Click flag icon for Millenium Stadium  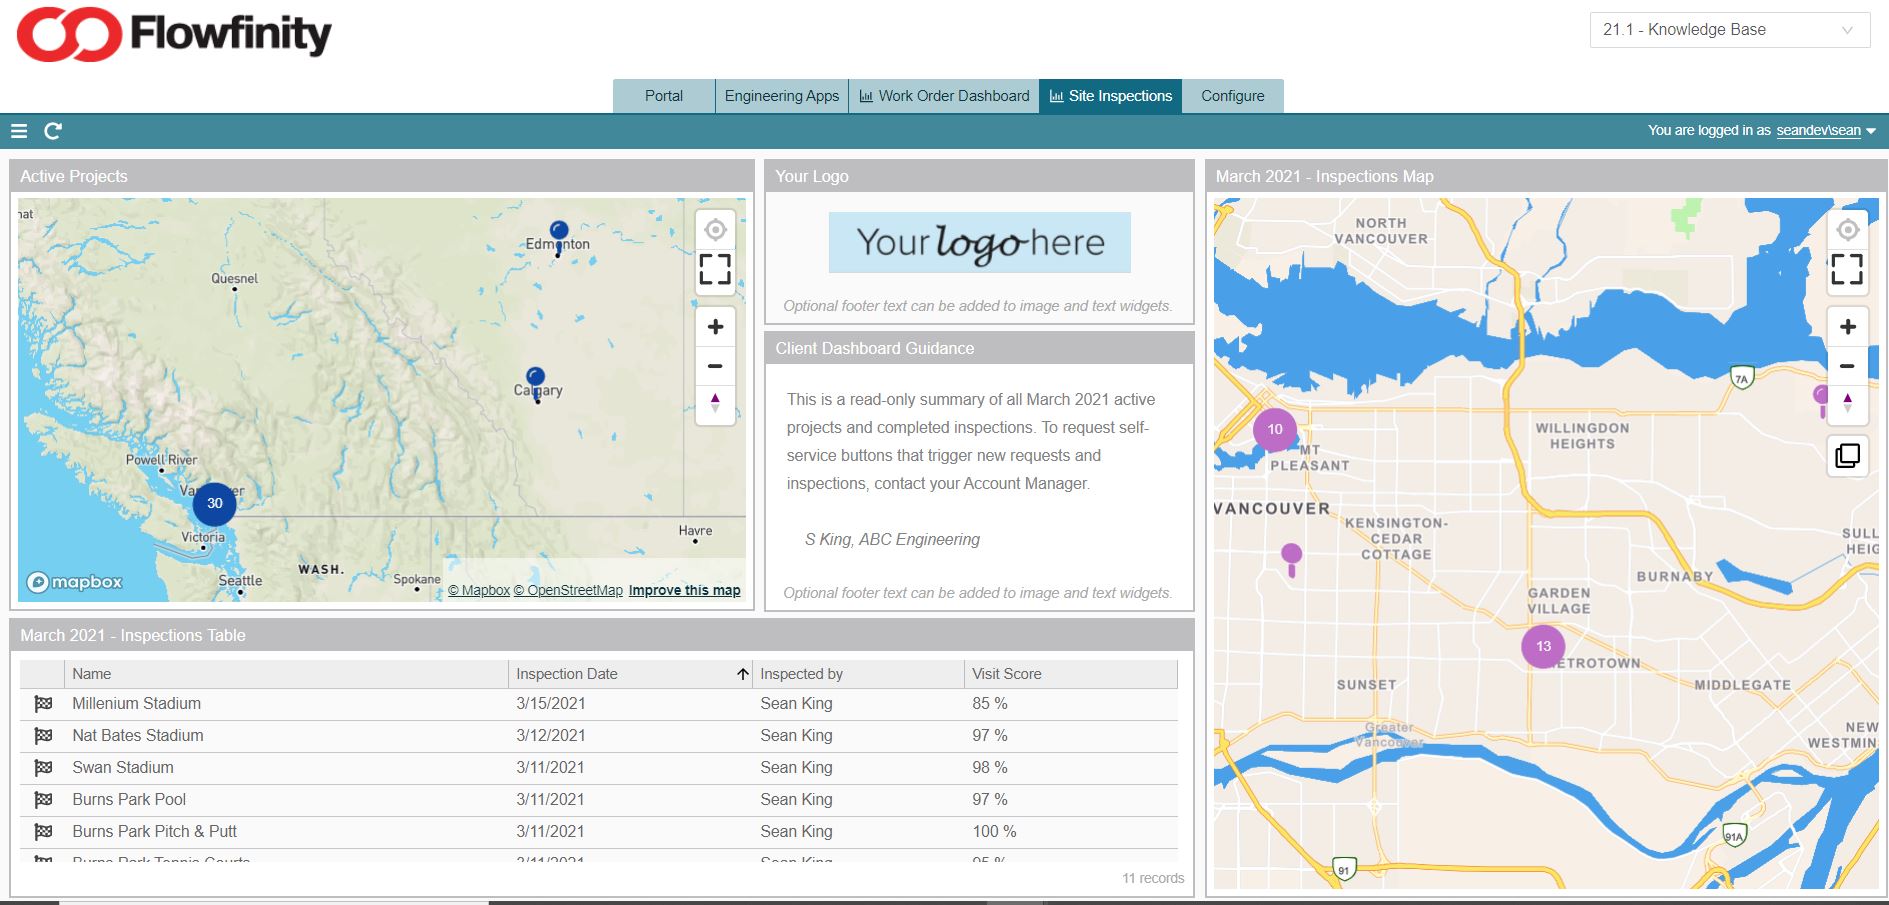tap(43, 704)
